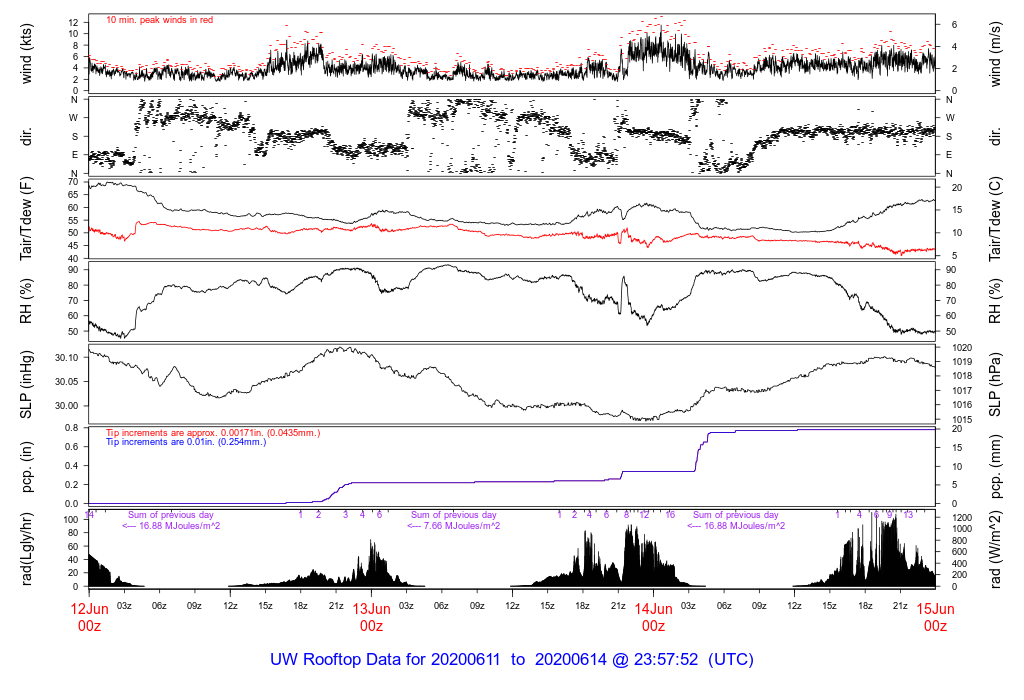Select the "wind (m/s)" axis label
Image resolution: width=1024 pixels, height=700 pixels.
995,54
